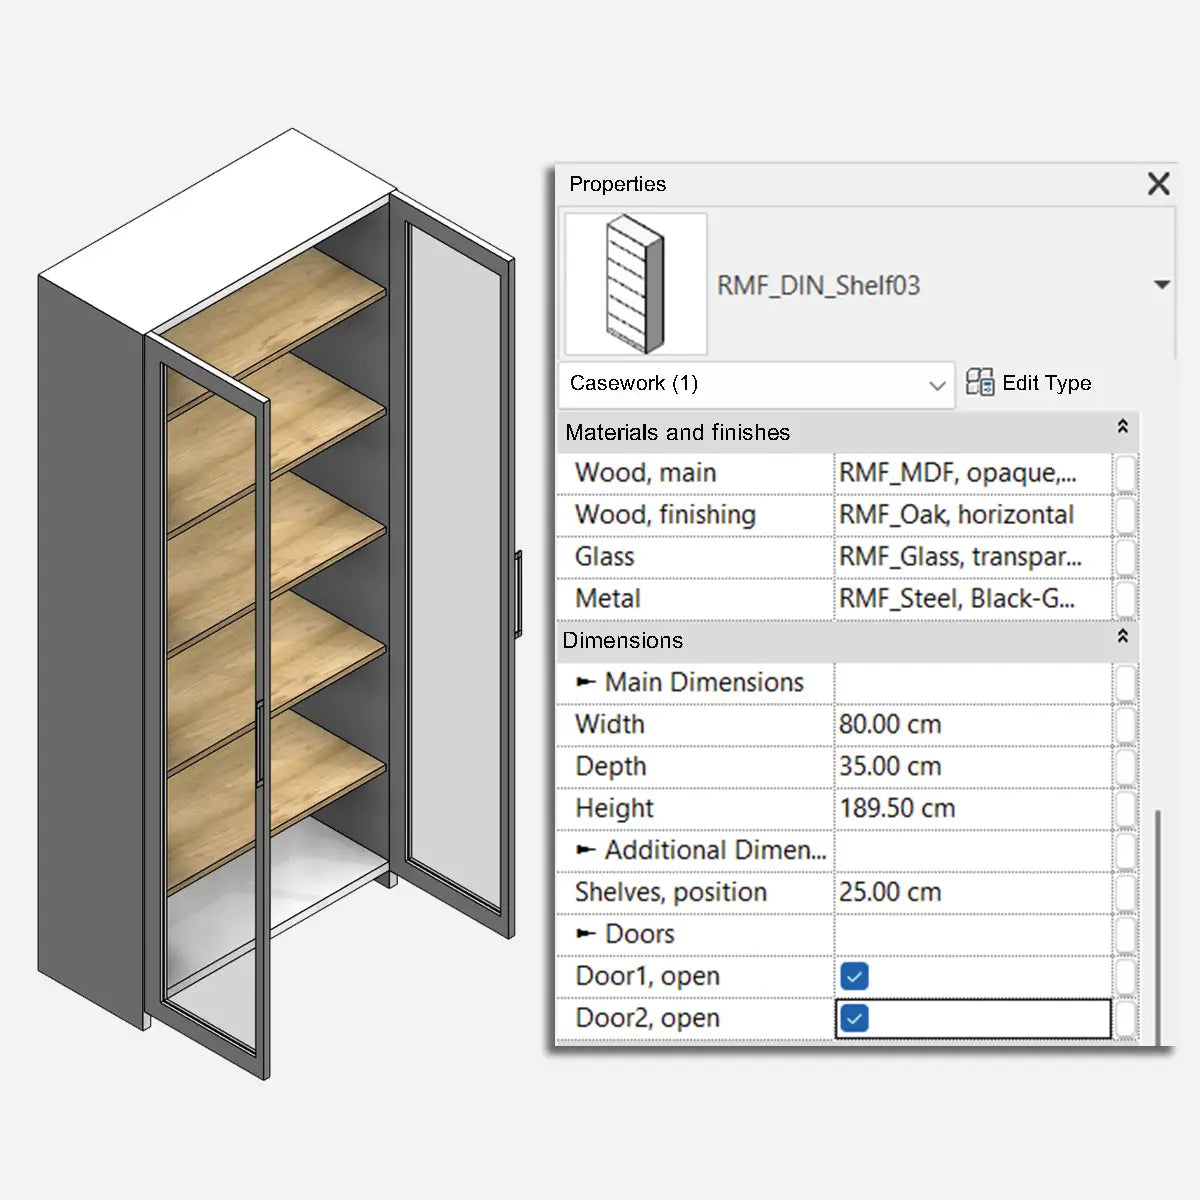Click the shelf family preview thumbnail
Viewport: 1200px width, 1200px height.
pos(636,284)
